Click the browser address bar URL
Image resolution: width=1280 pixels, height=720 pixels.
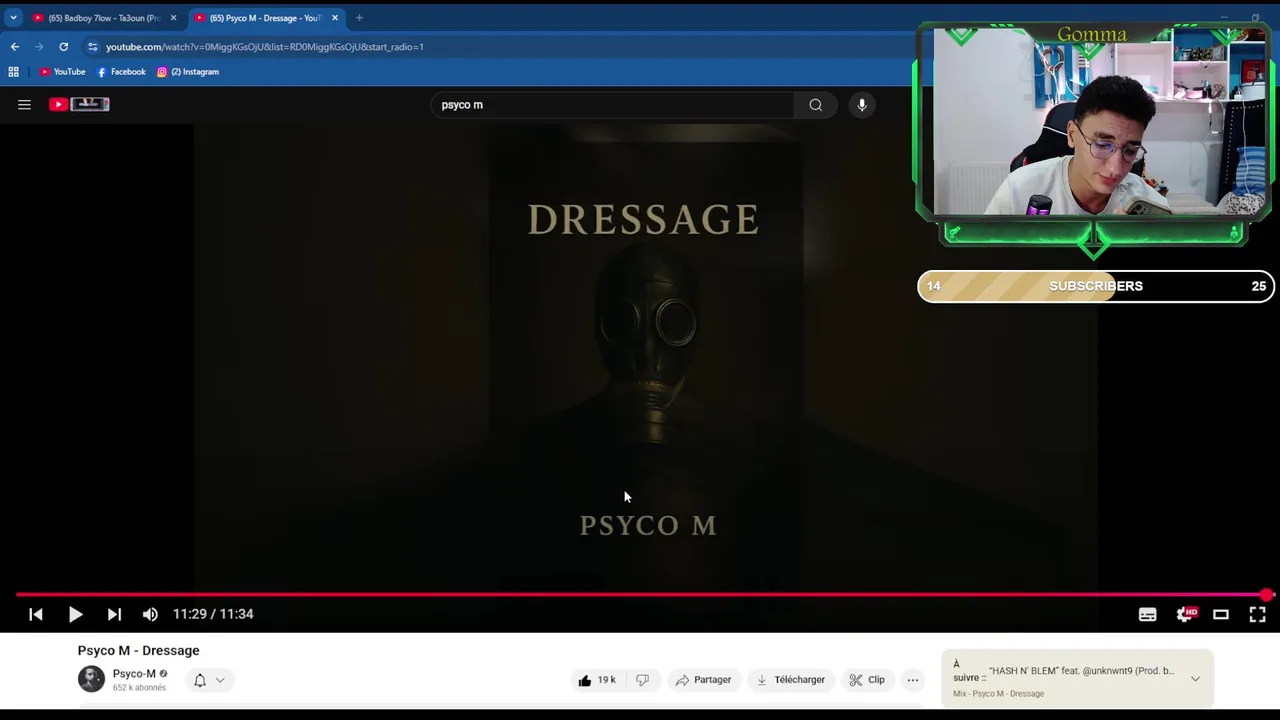(265, 47)
